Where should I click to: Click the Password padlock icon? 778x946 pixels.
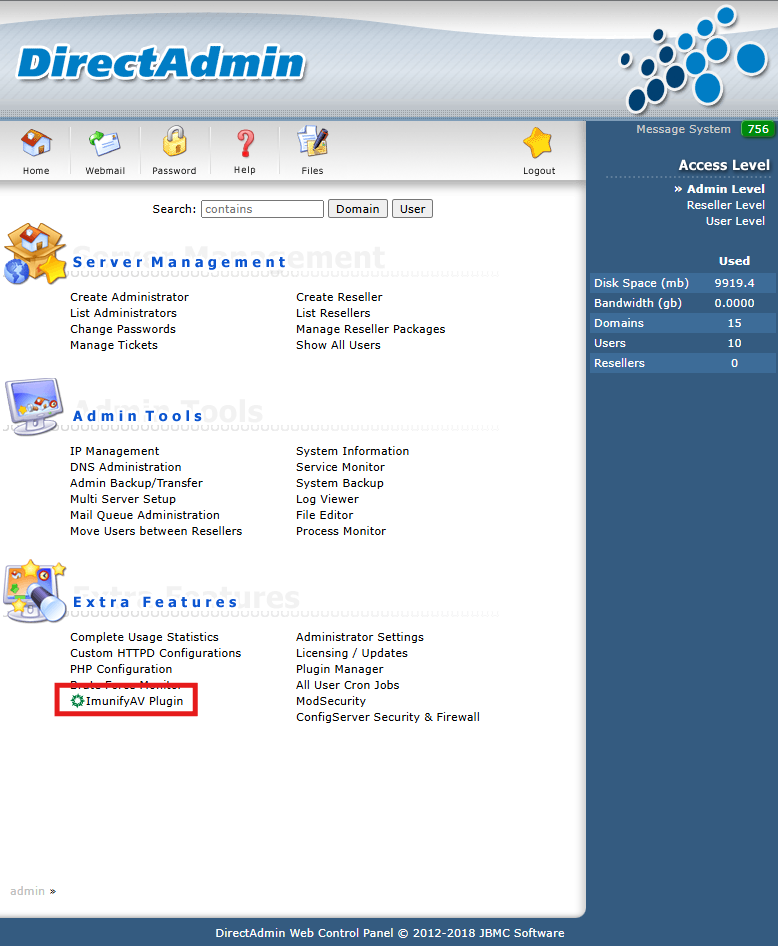pyautogui.click(x=175, y=142)
